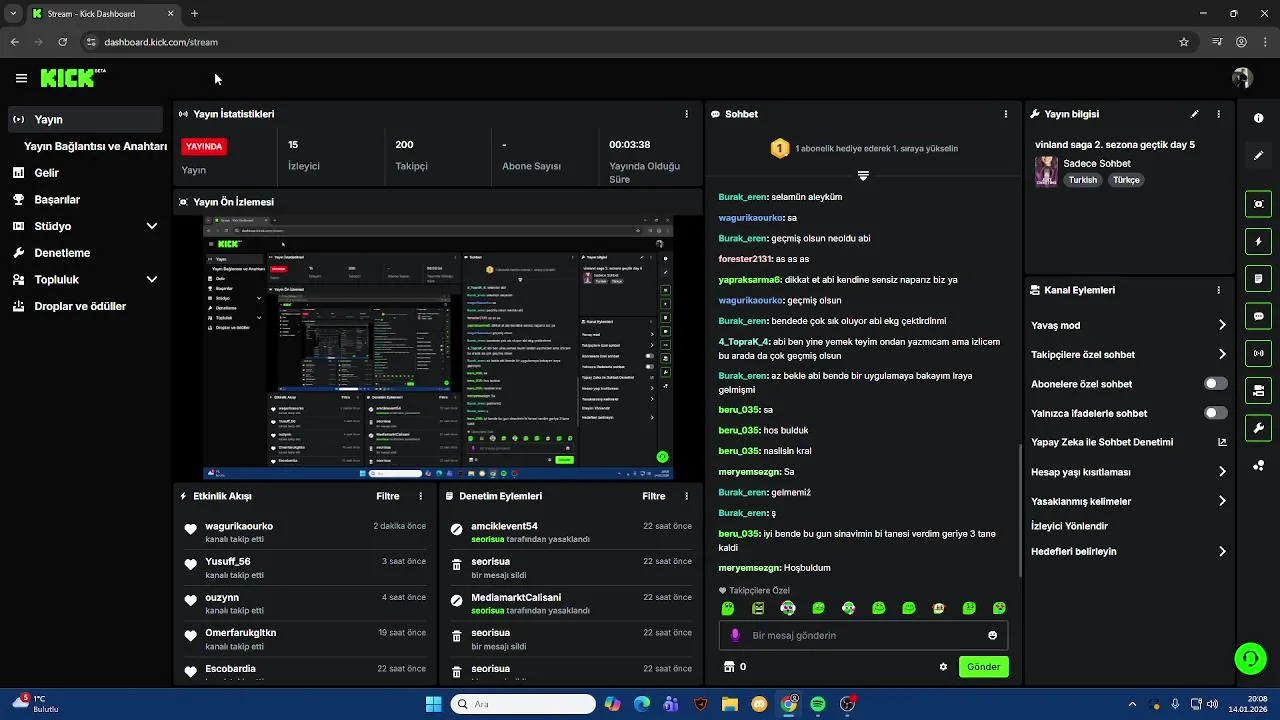Open Filtre in Etkinlik Akışı panel
The height and width of the screenshot is (720, 1280).
coord(388,496)
